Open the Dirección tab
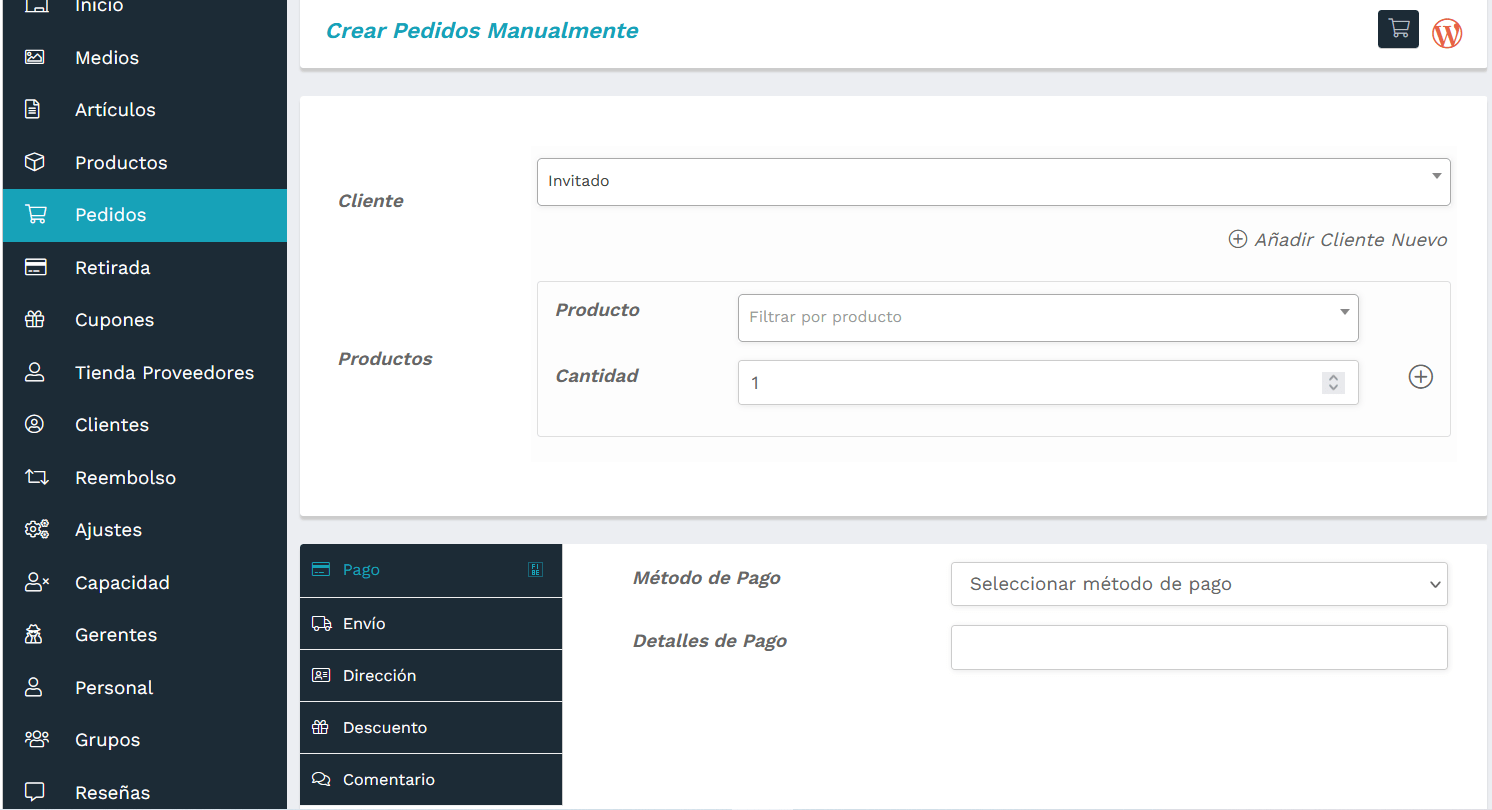 pyautogui.click(x=430, y=675)
